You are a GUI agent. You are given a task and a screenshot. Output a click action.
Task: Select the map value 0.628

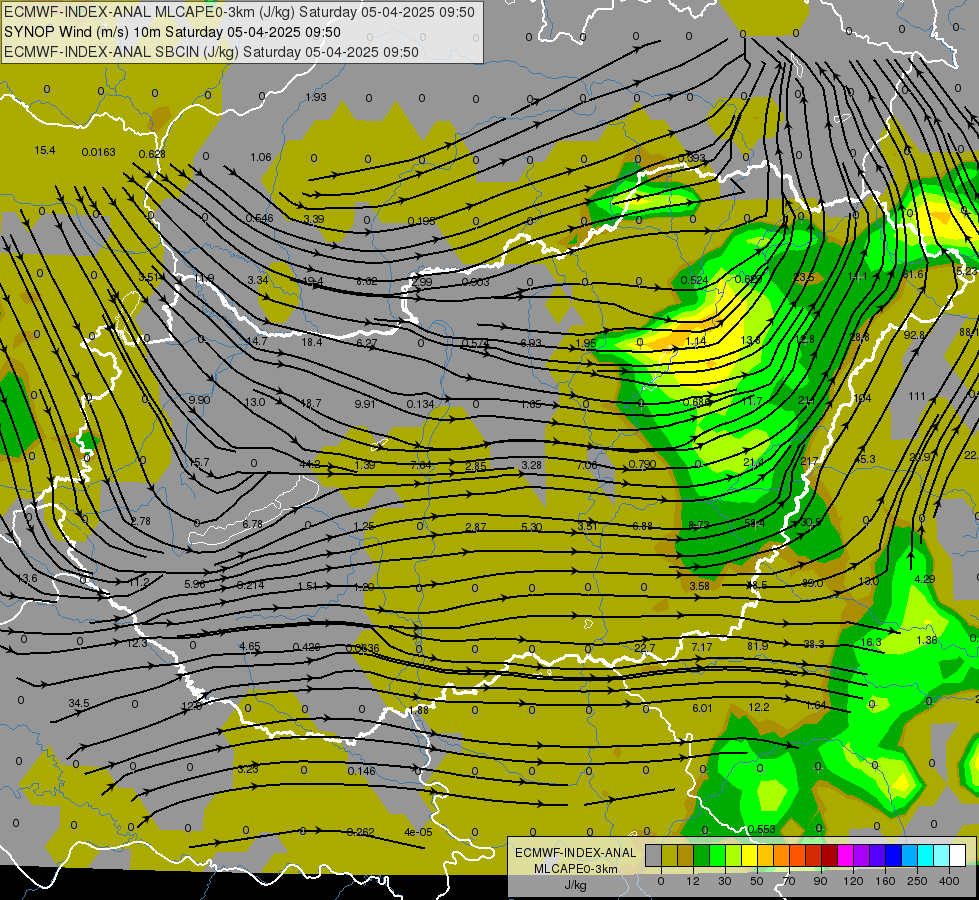(x=152, y=154)
